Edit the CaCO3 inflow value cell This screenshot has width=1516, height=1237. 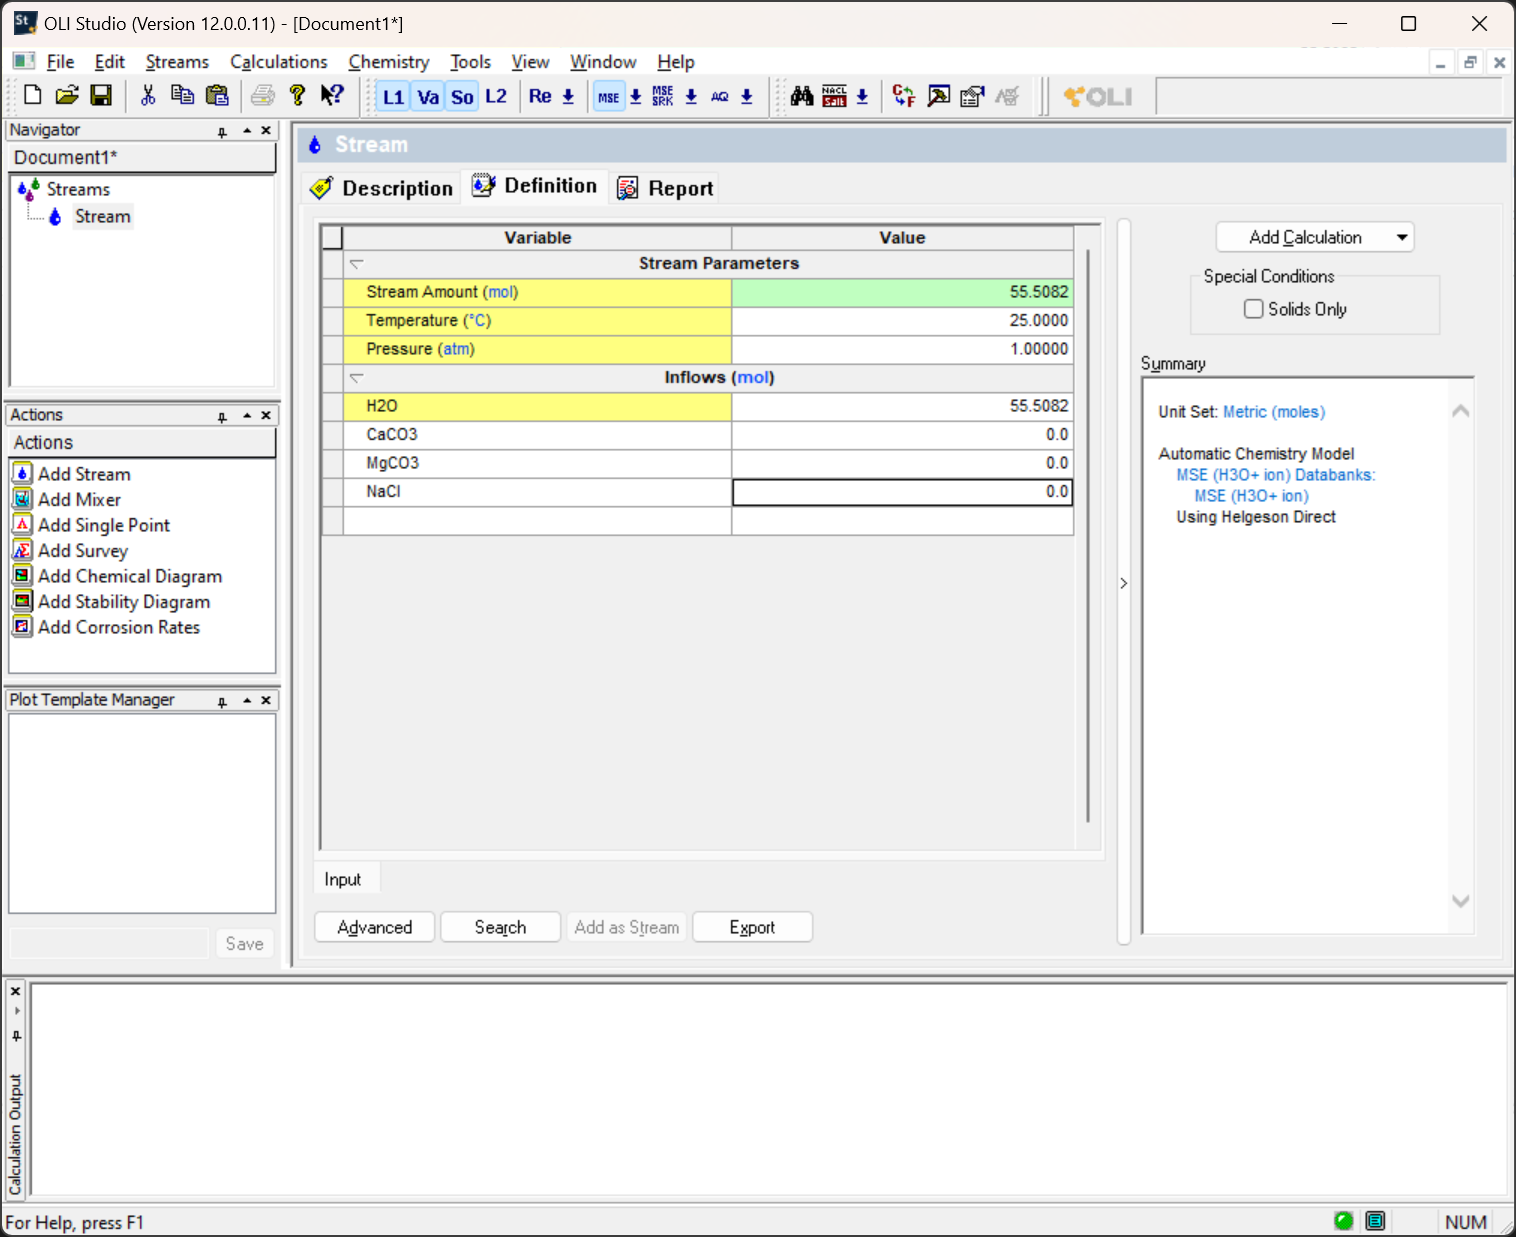click(x=902, y=435)
